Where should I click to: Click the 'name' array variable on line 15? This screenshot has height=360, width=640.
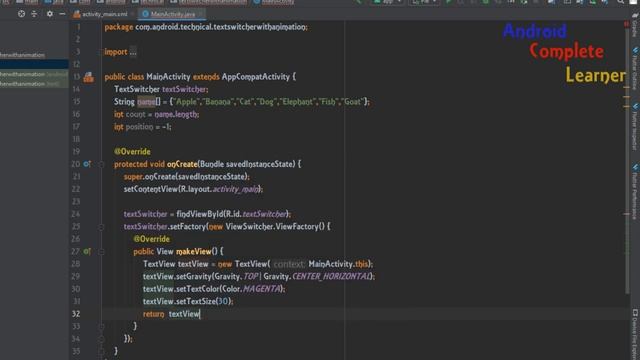(x=146, y=102)
